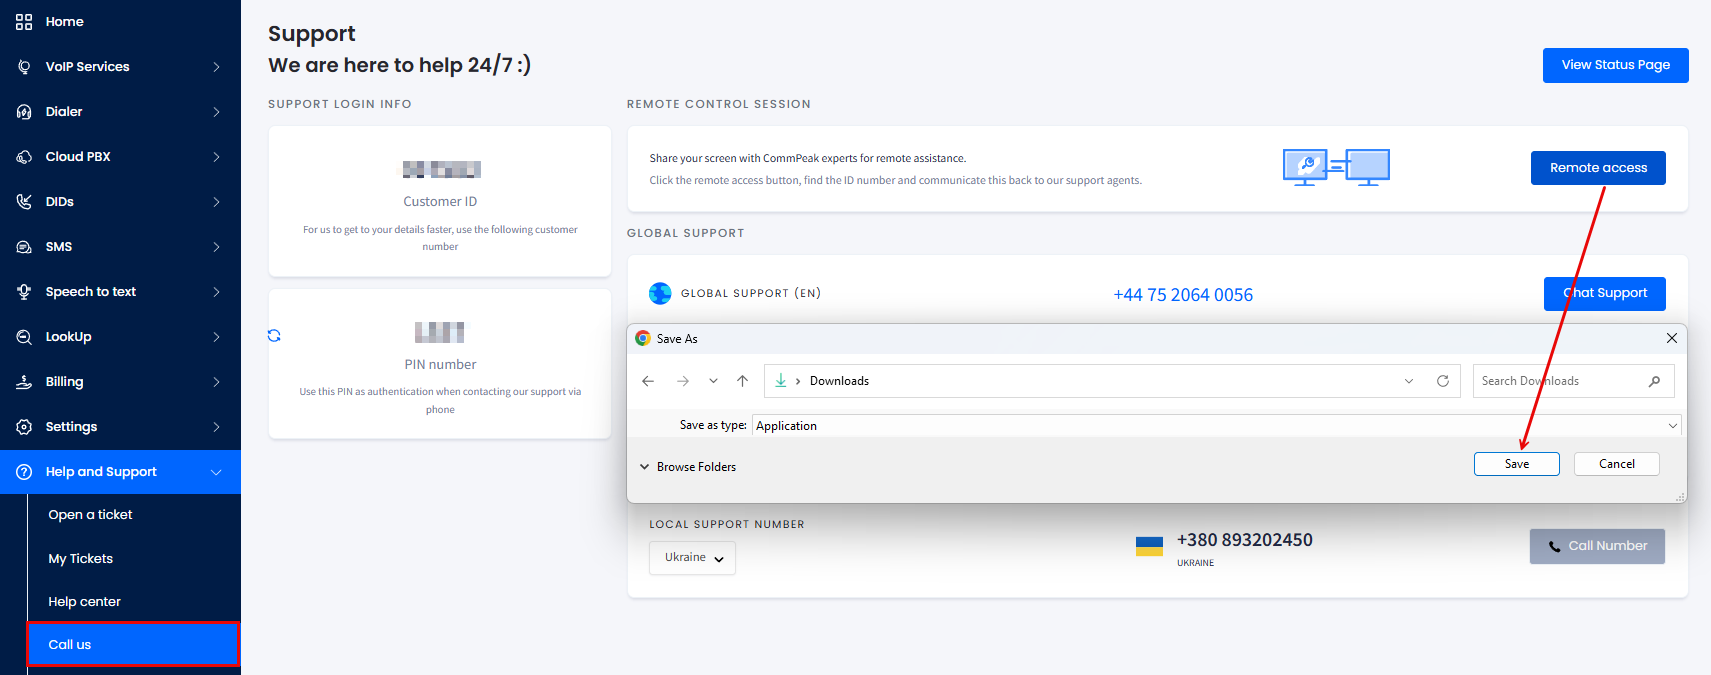The width and height of the screenshot is (1711, 675).
Task: Go up one folder level in Save As
Action: pyautogui.click(x=742, y=381)
